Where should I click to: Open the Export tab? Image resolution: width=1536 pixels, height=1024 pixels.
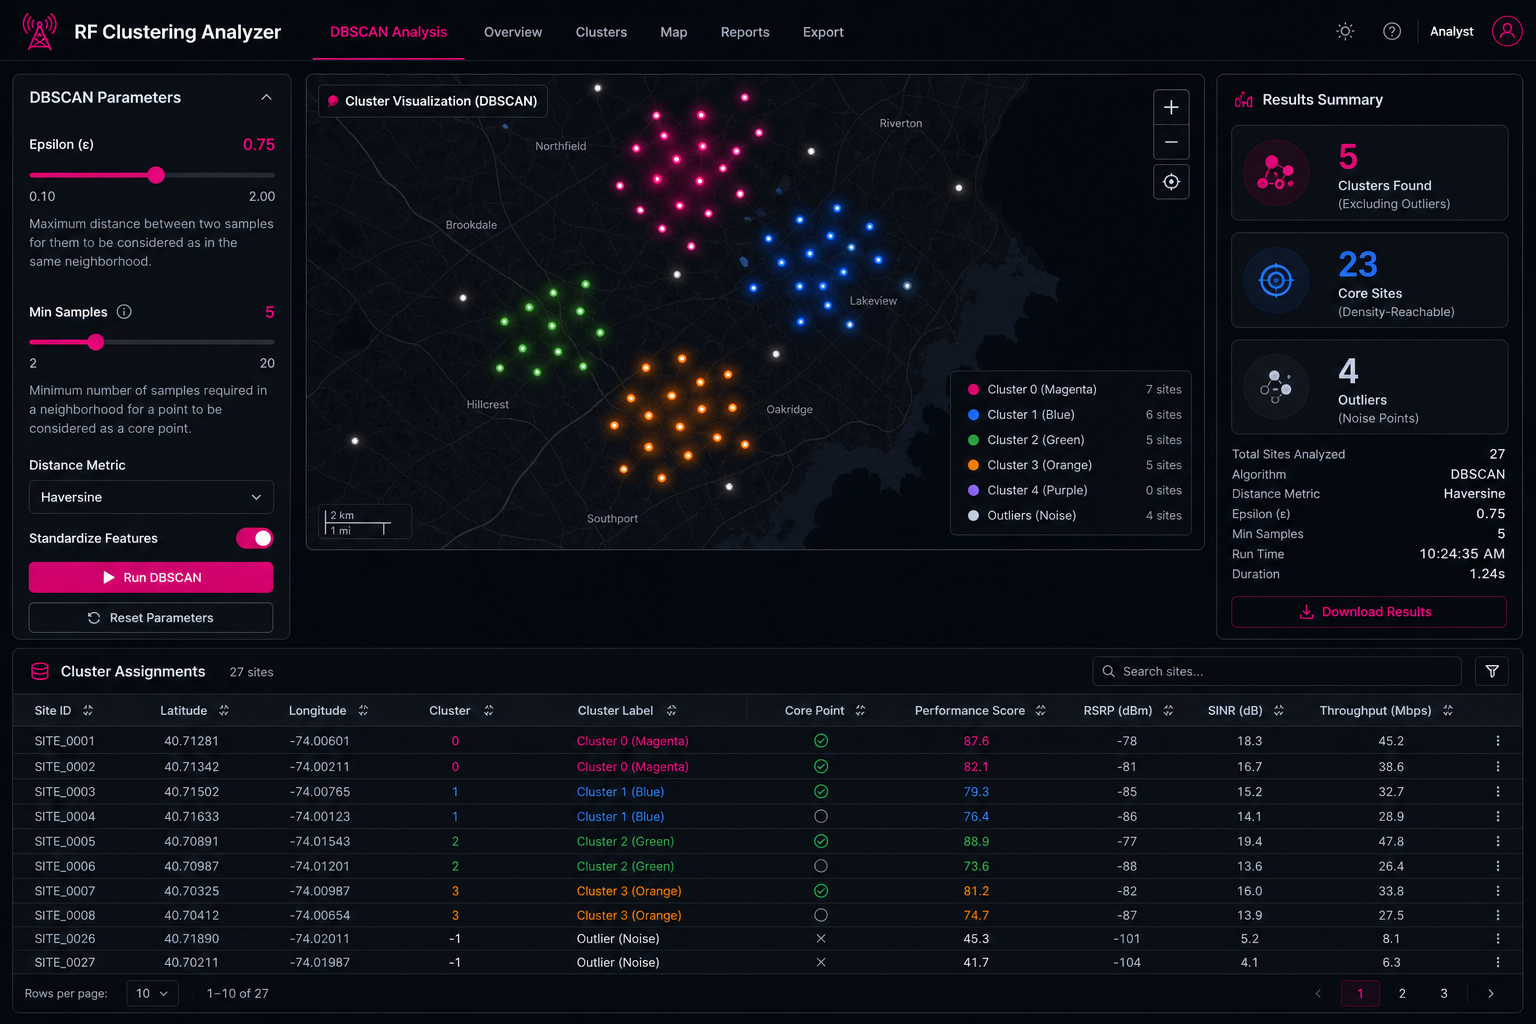[823, 32]
